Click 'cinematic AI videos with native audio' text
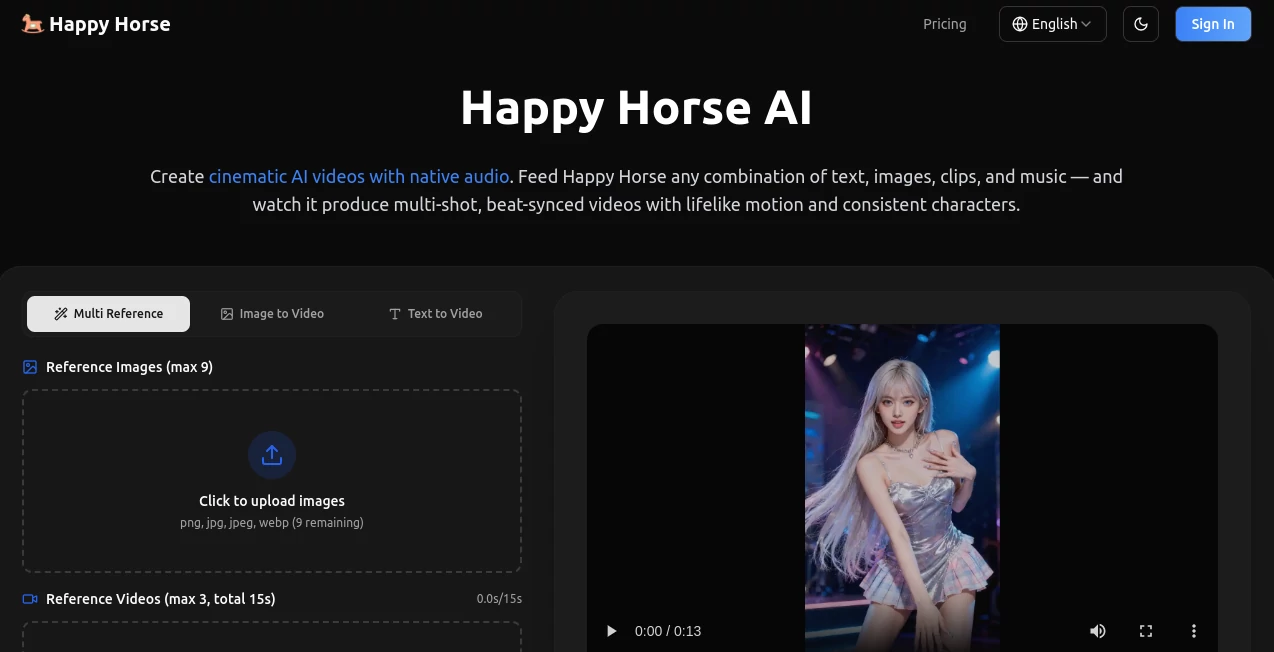 tap(359, 176)
